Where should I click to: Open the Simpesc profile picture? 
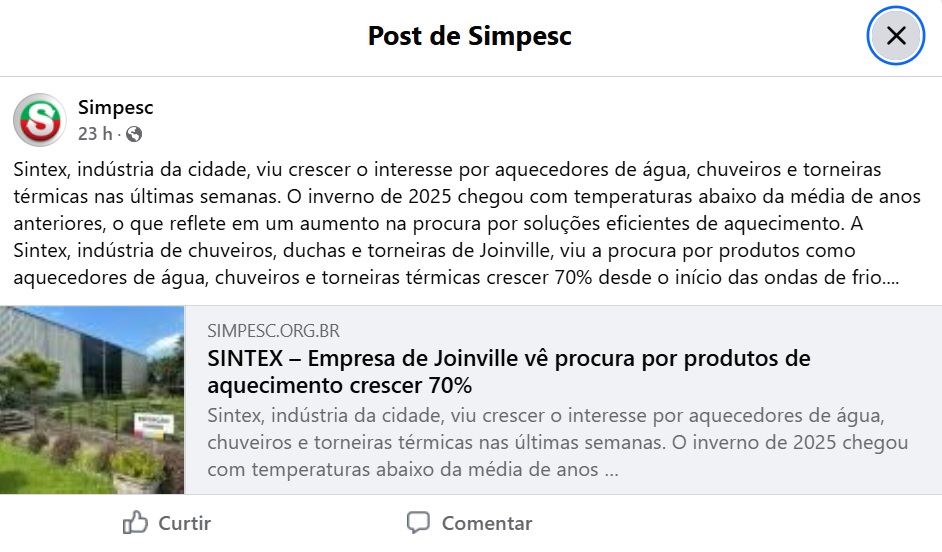point(40,120)
